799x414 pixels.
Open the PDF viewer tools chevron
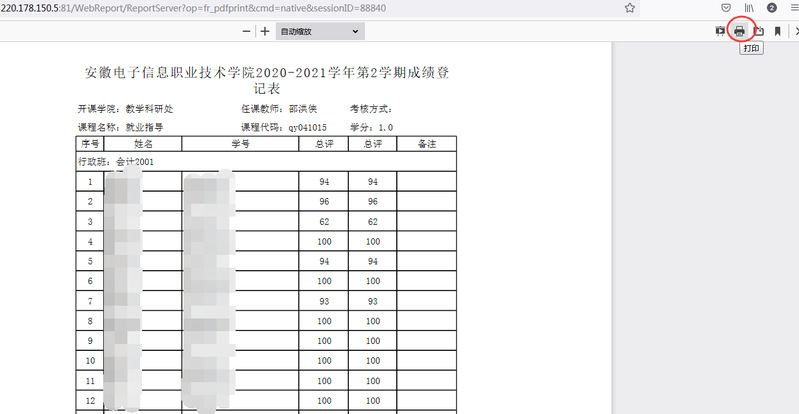(795, 31)
